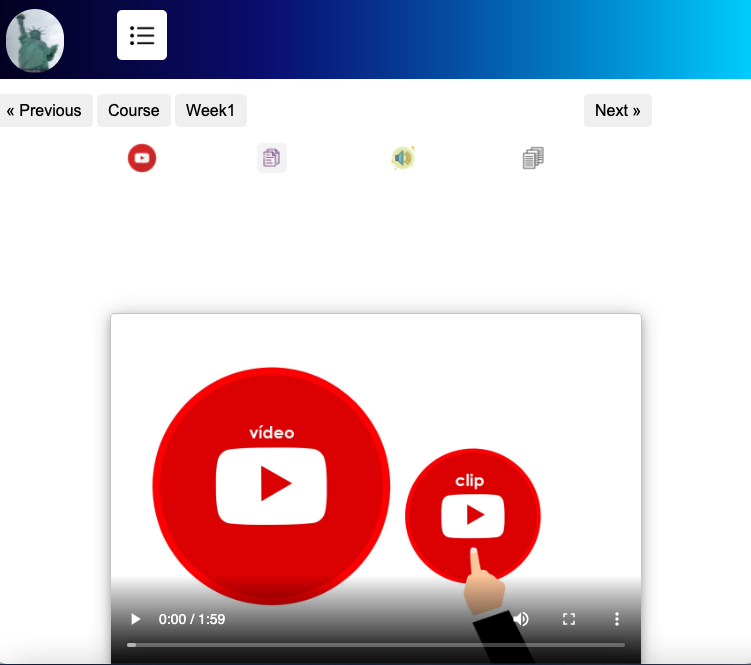751x665 pixels.
Task: Click the video player frame
Action: pos(376,489)
